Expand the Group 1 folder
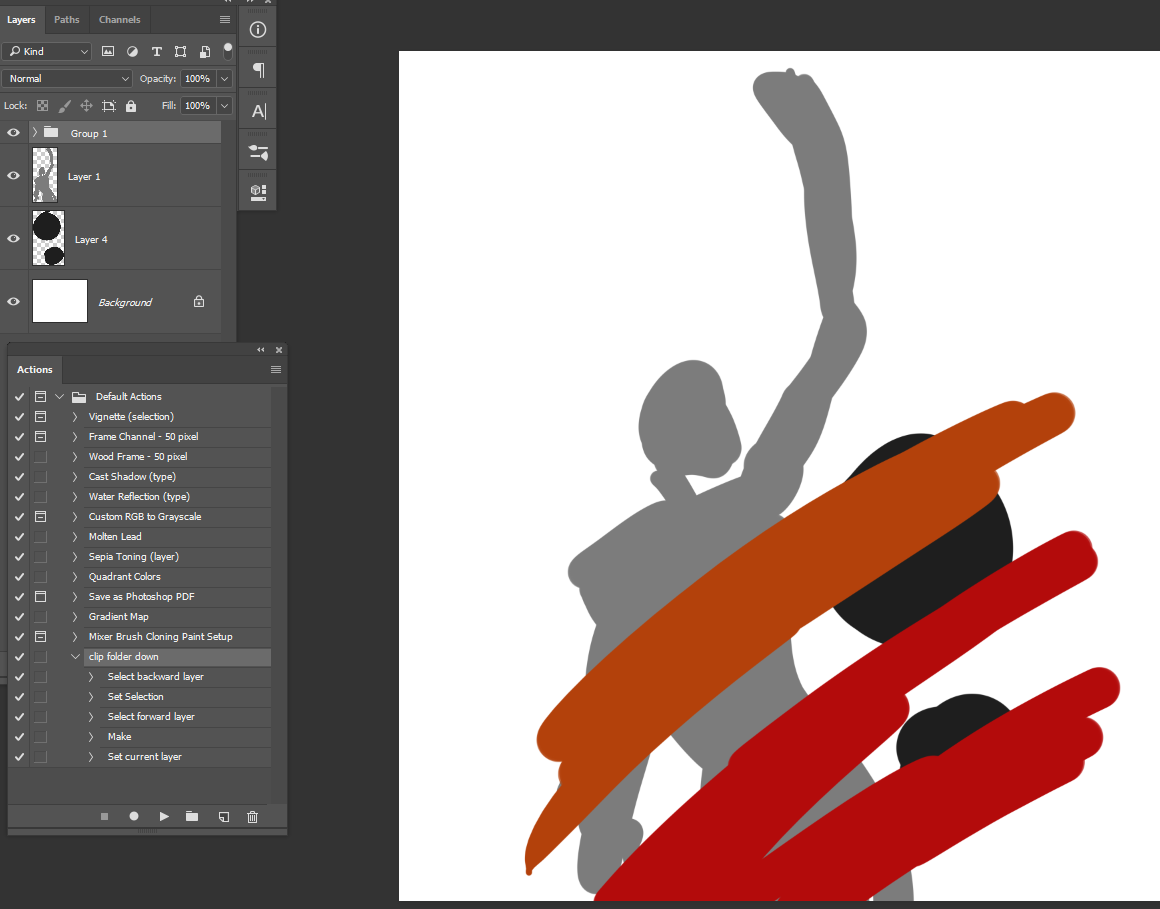Image resolution: width=1160 pixels, height=909 pixels. 34,132
